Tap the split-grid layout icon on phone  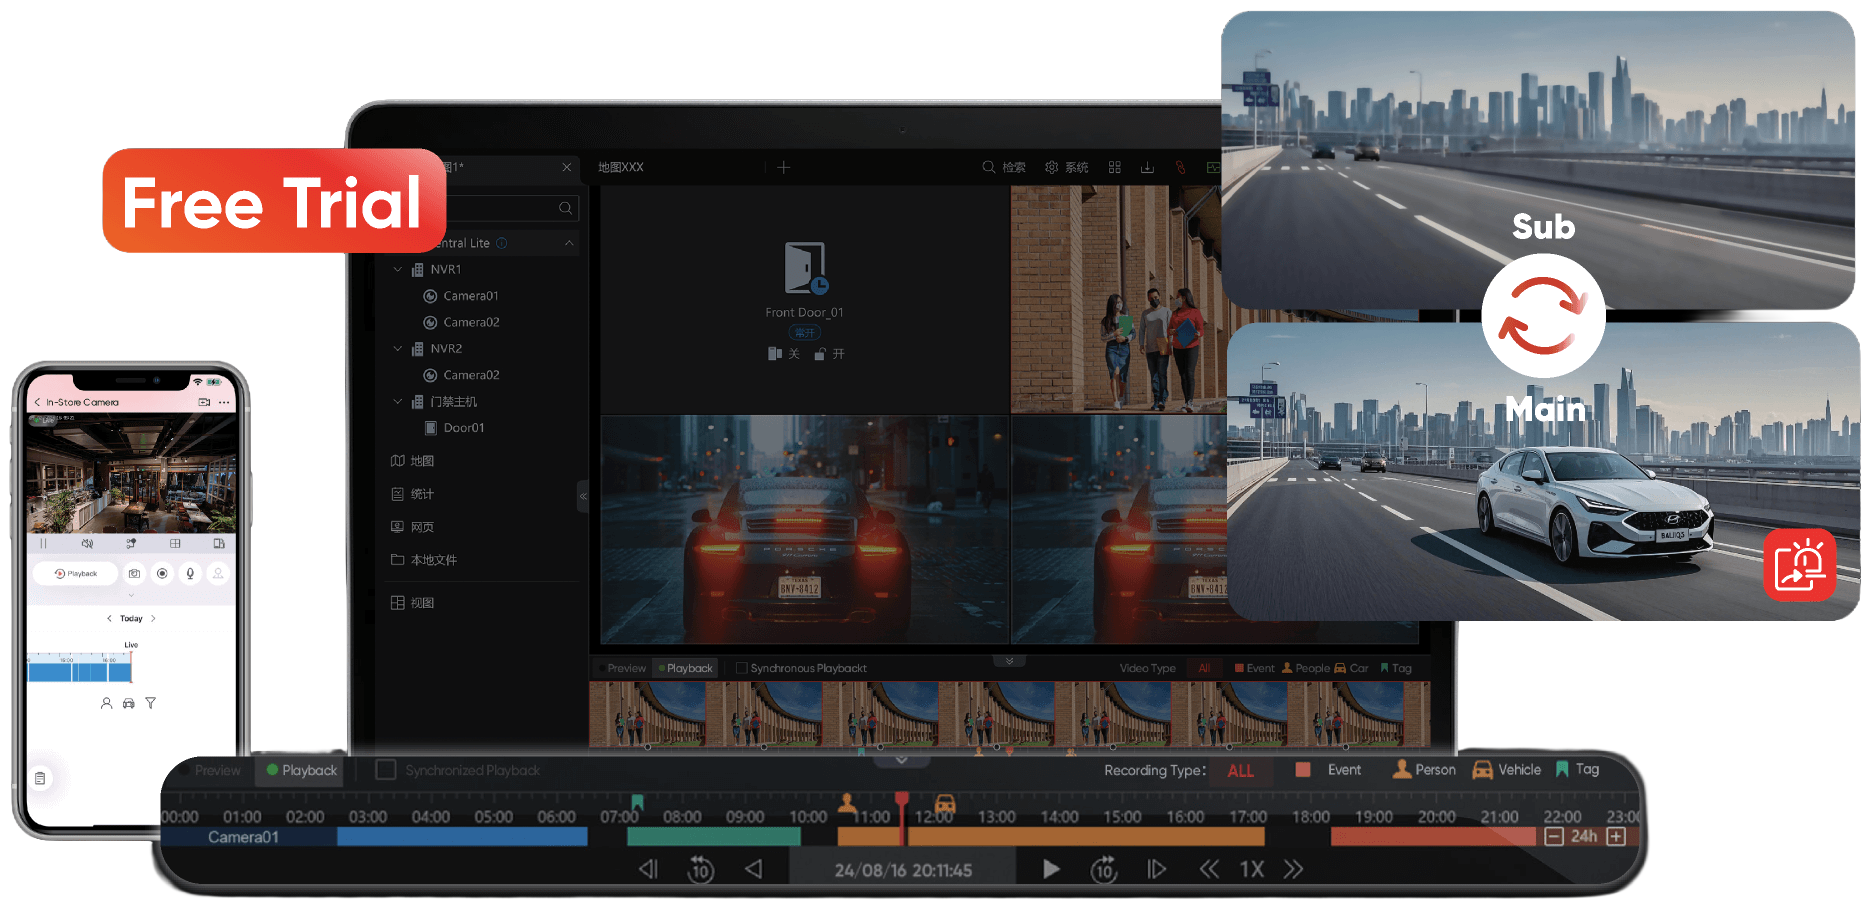click(x=175, y=544)
